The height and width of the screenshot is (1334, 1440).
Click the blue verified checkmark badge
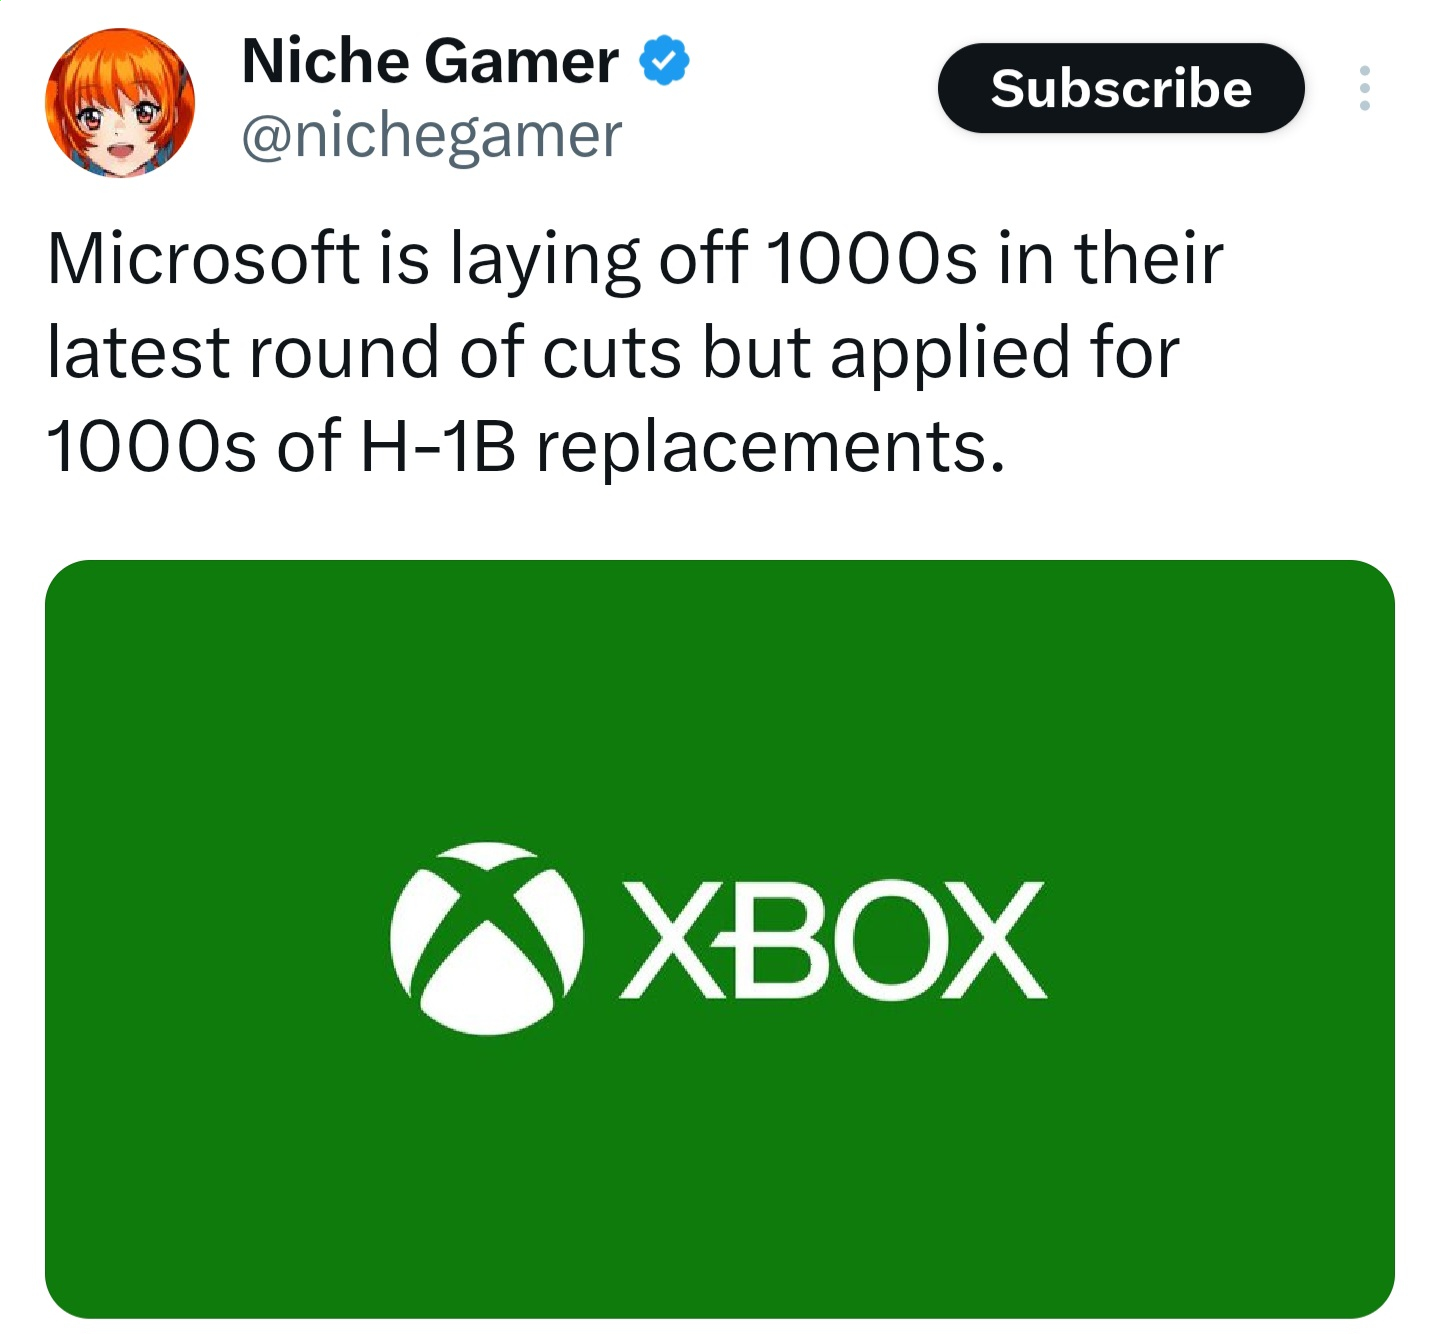[664, 60]
